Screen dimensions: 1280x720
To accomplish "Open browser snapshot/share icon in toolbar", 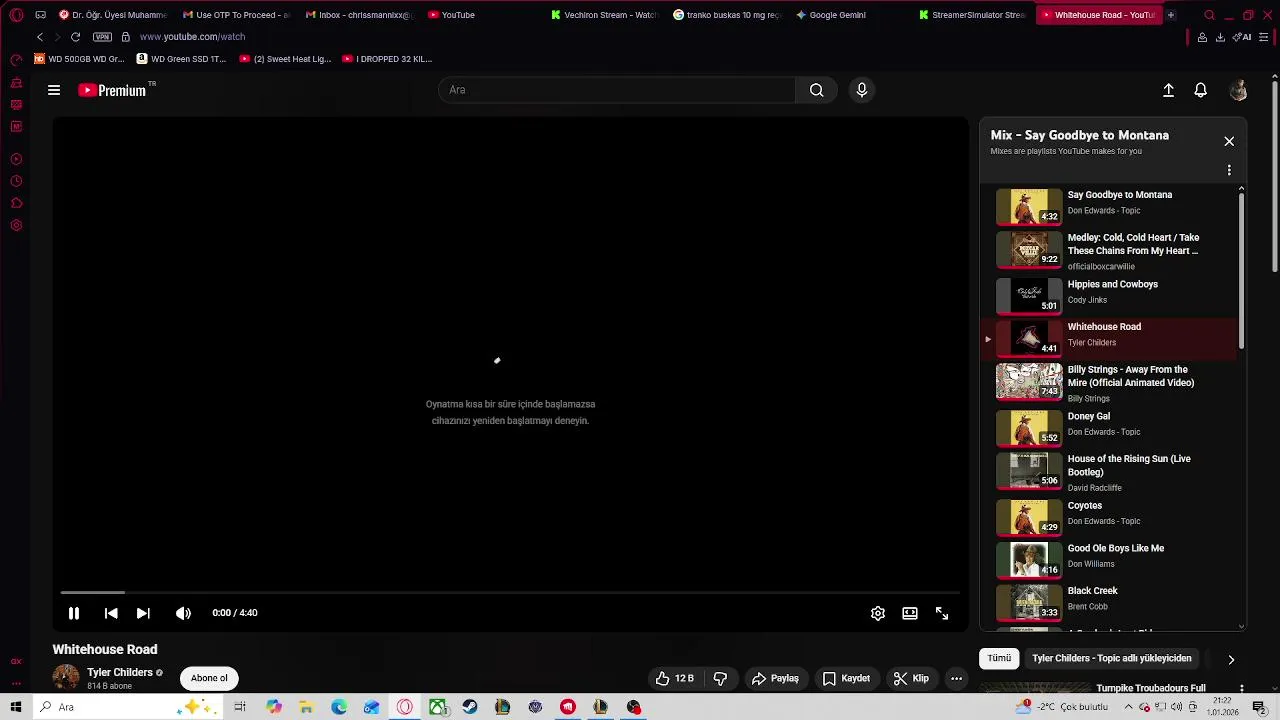I will click(1202, 37).
